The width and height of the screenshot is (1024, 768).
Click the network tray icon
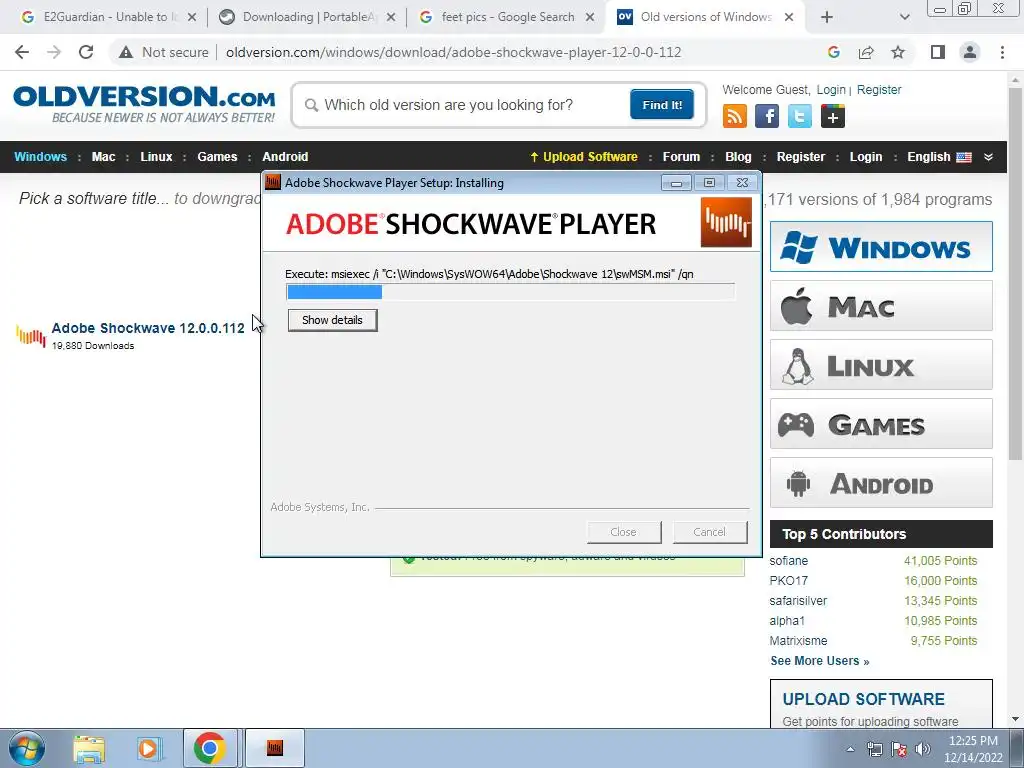[x=874, y=749]
